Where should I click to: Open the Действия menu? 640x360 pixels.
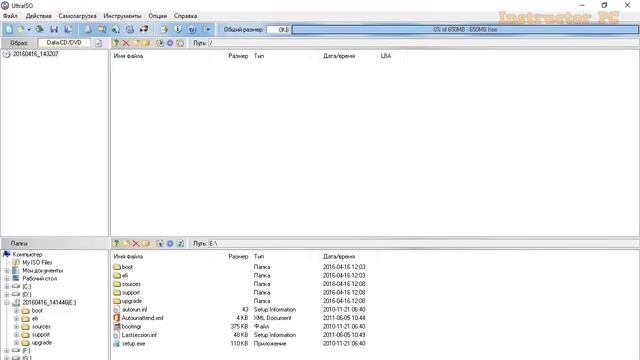(39, 16)
